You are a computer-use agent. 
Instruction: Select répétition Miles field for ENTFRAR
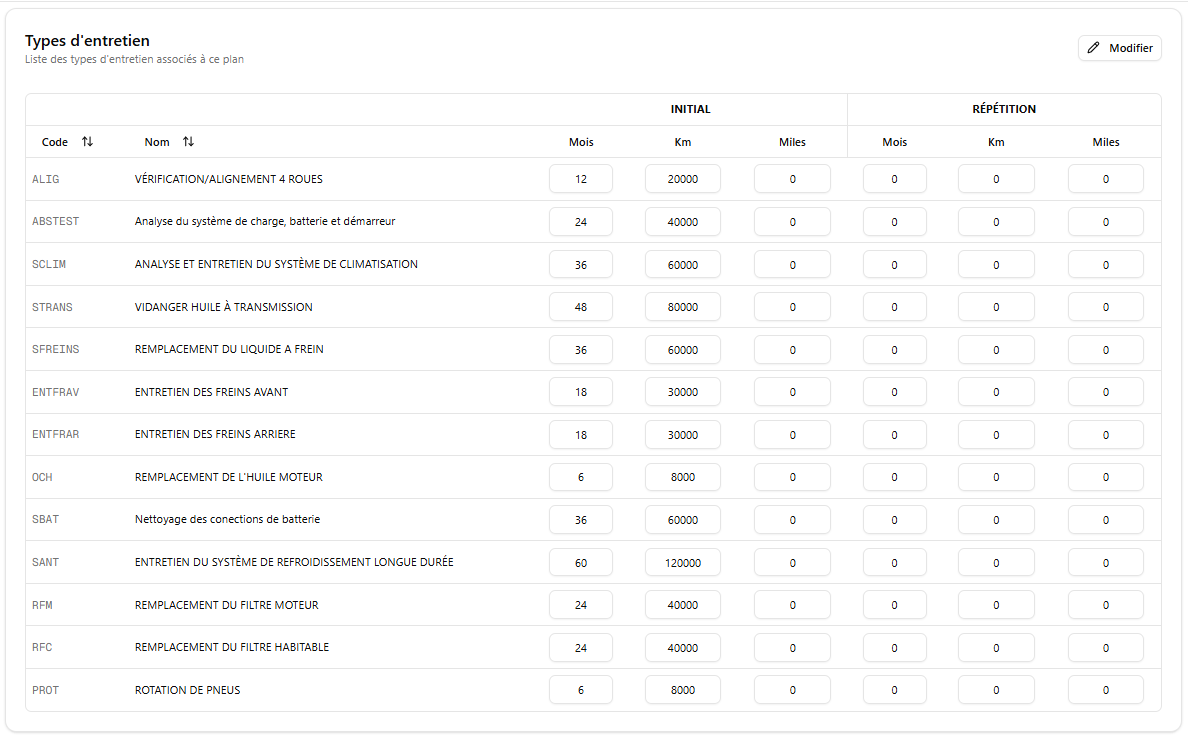coord(1105,435)
